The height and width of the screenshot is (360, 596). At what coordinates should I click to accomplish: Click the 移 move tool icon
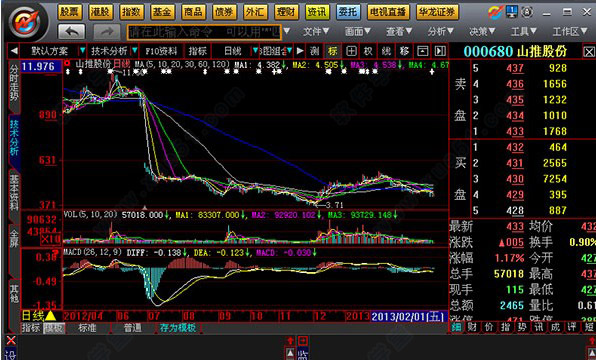coord(404,51)
